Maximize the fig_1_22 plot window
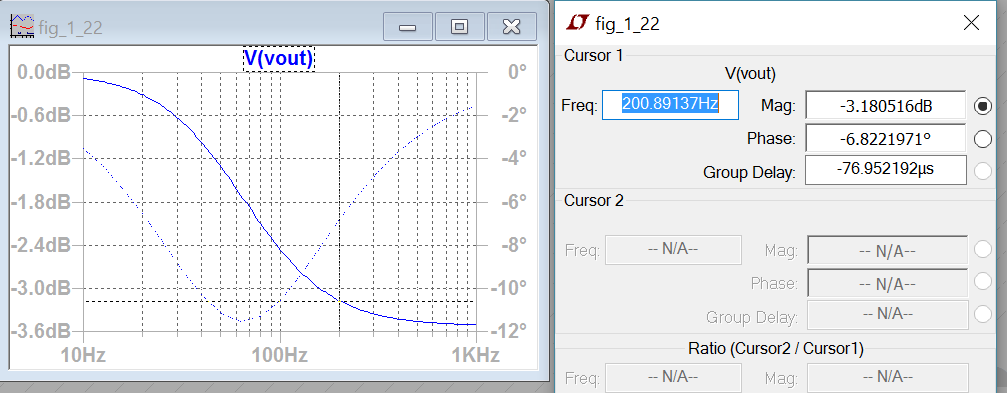Viewport: 1007px width, 393px height. (x=459, y=27)
